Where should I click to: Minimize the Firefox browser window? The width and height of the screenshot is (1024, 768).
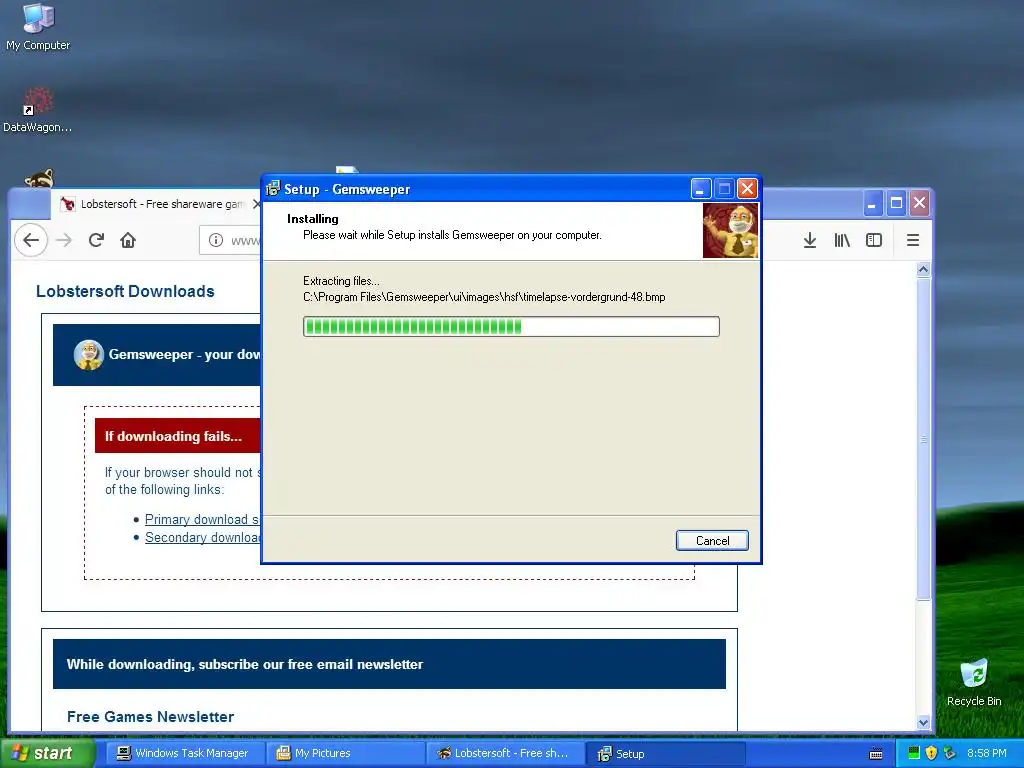point(872,203)
